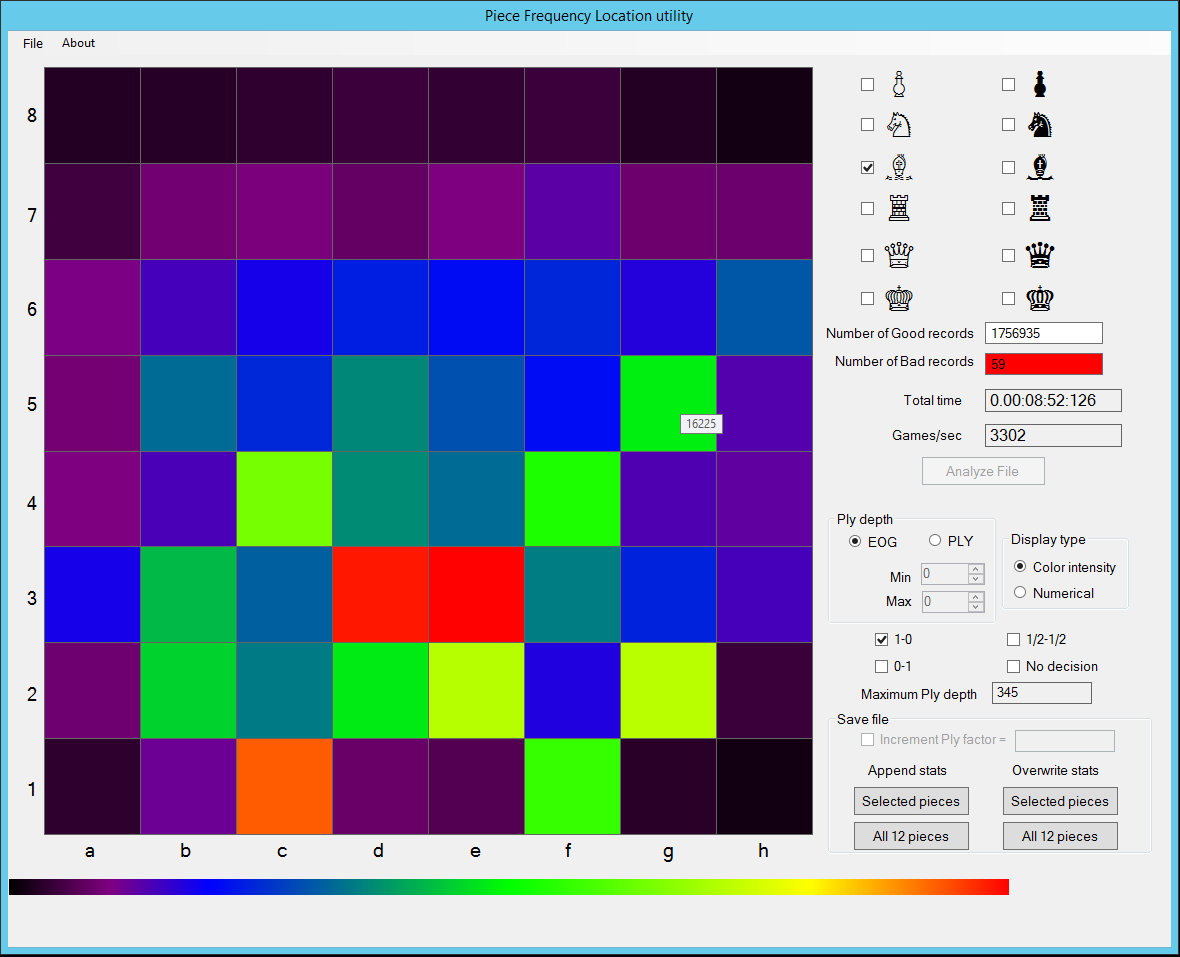1180x957 pixels.
Task: Click the red e3 board square
Action: click(x=476, y=594)
